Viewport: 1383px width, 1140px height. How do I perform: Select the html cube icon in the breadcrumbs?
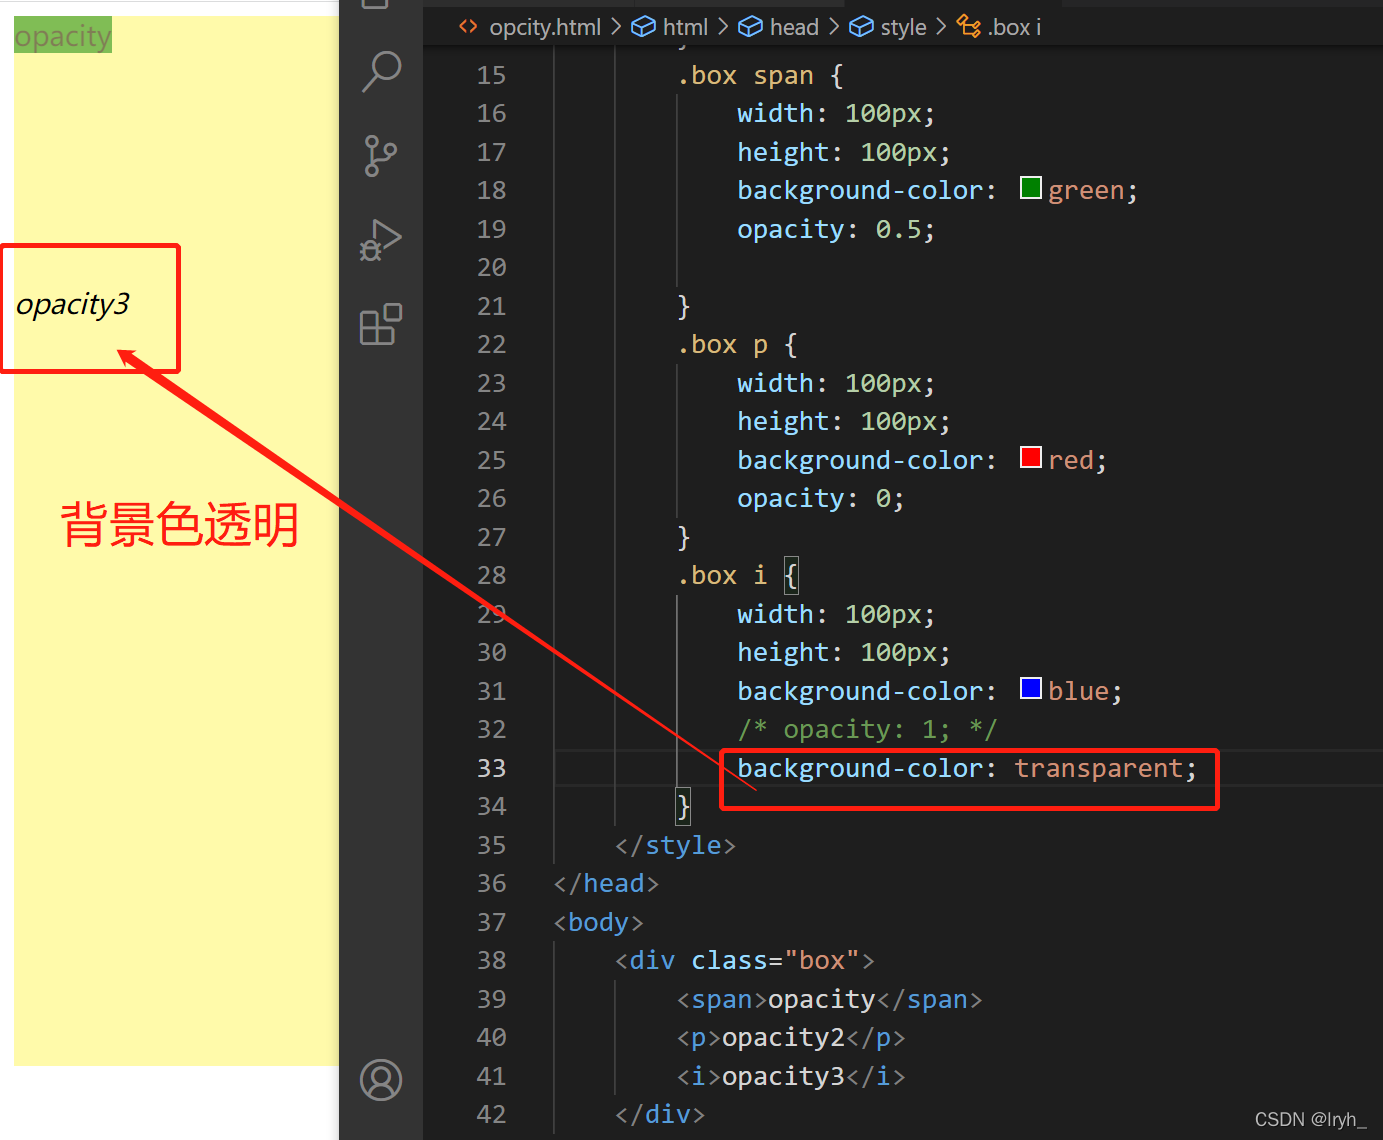click(643, 26)
